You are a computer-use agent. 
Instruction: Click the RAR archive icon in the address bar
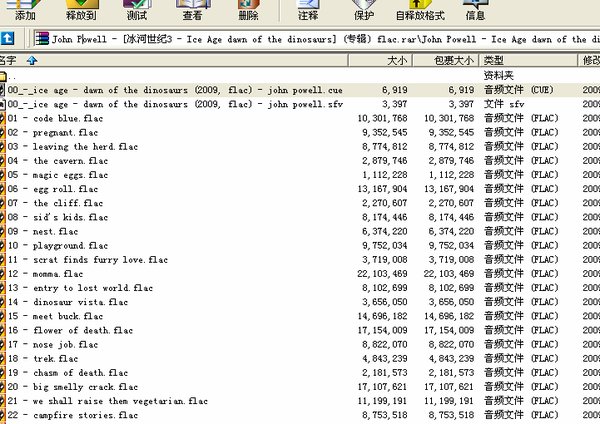[42, 39]
